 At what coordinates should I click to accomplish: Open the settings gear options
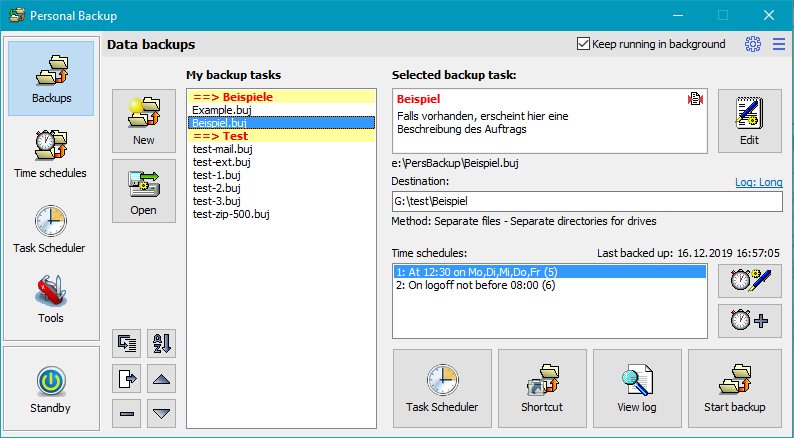(x=753, y=44)
